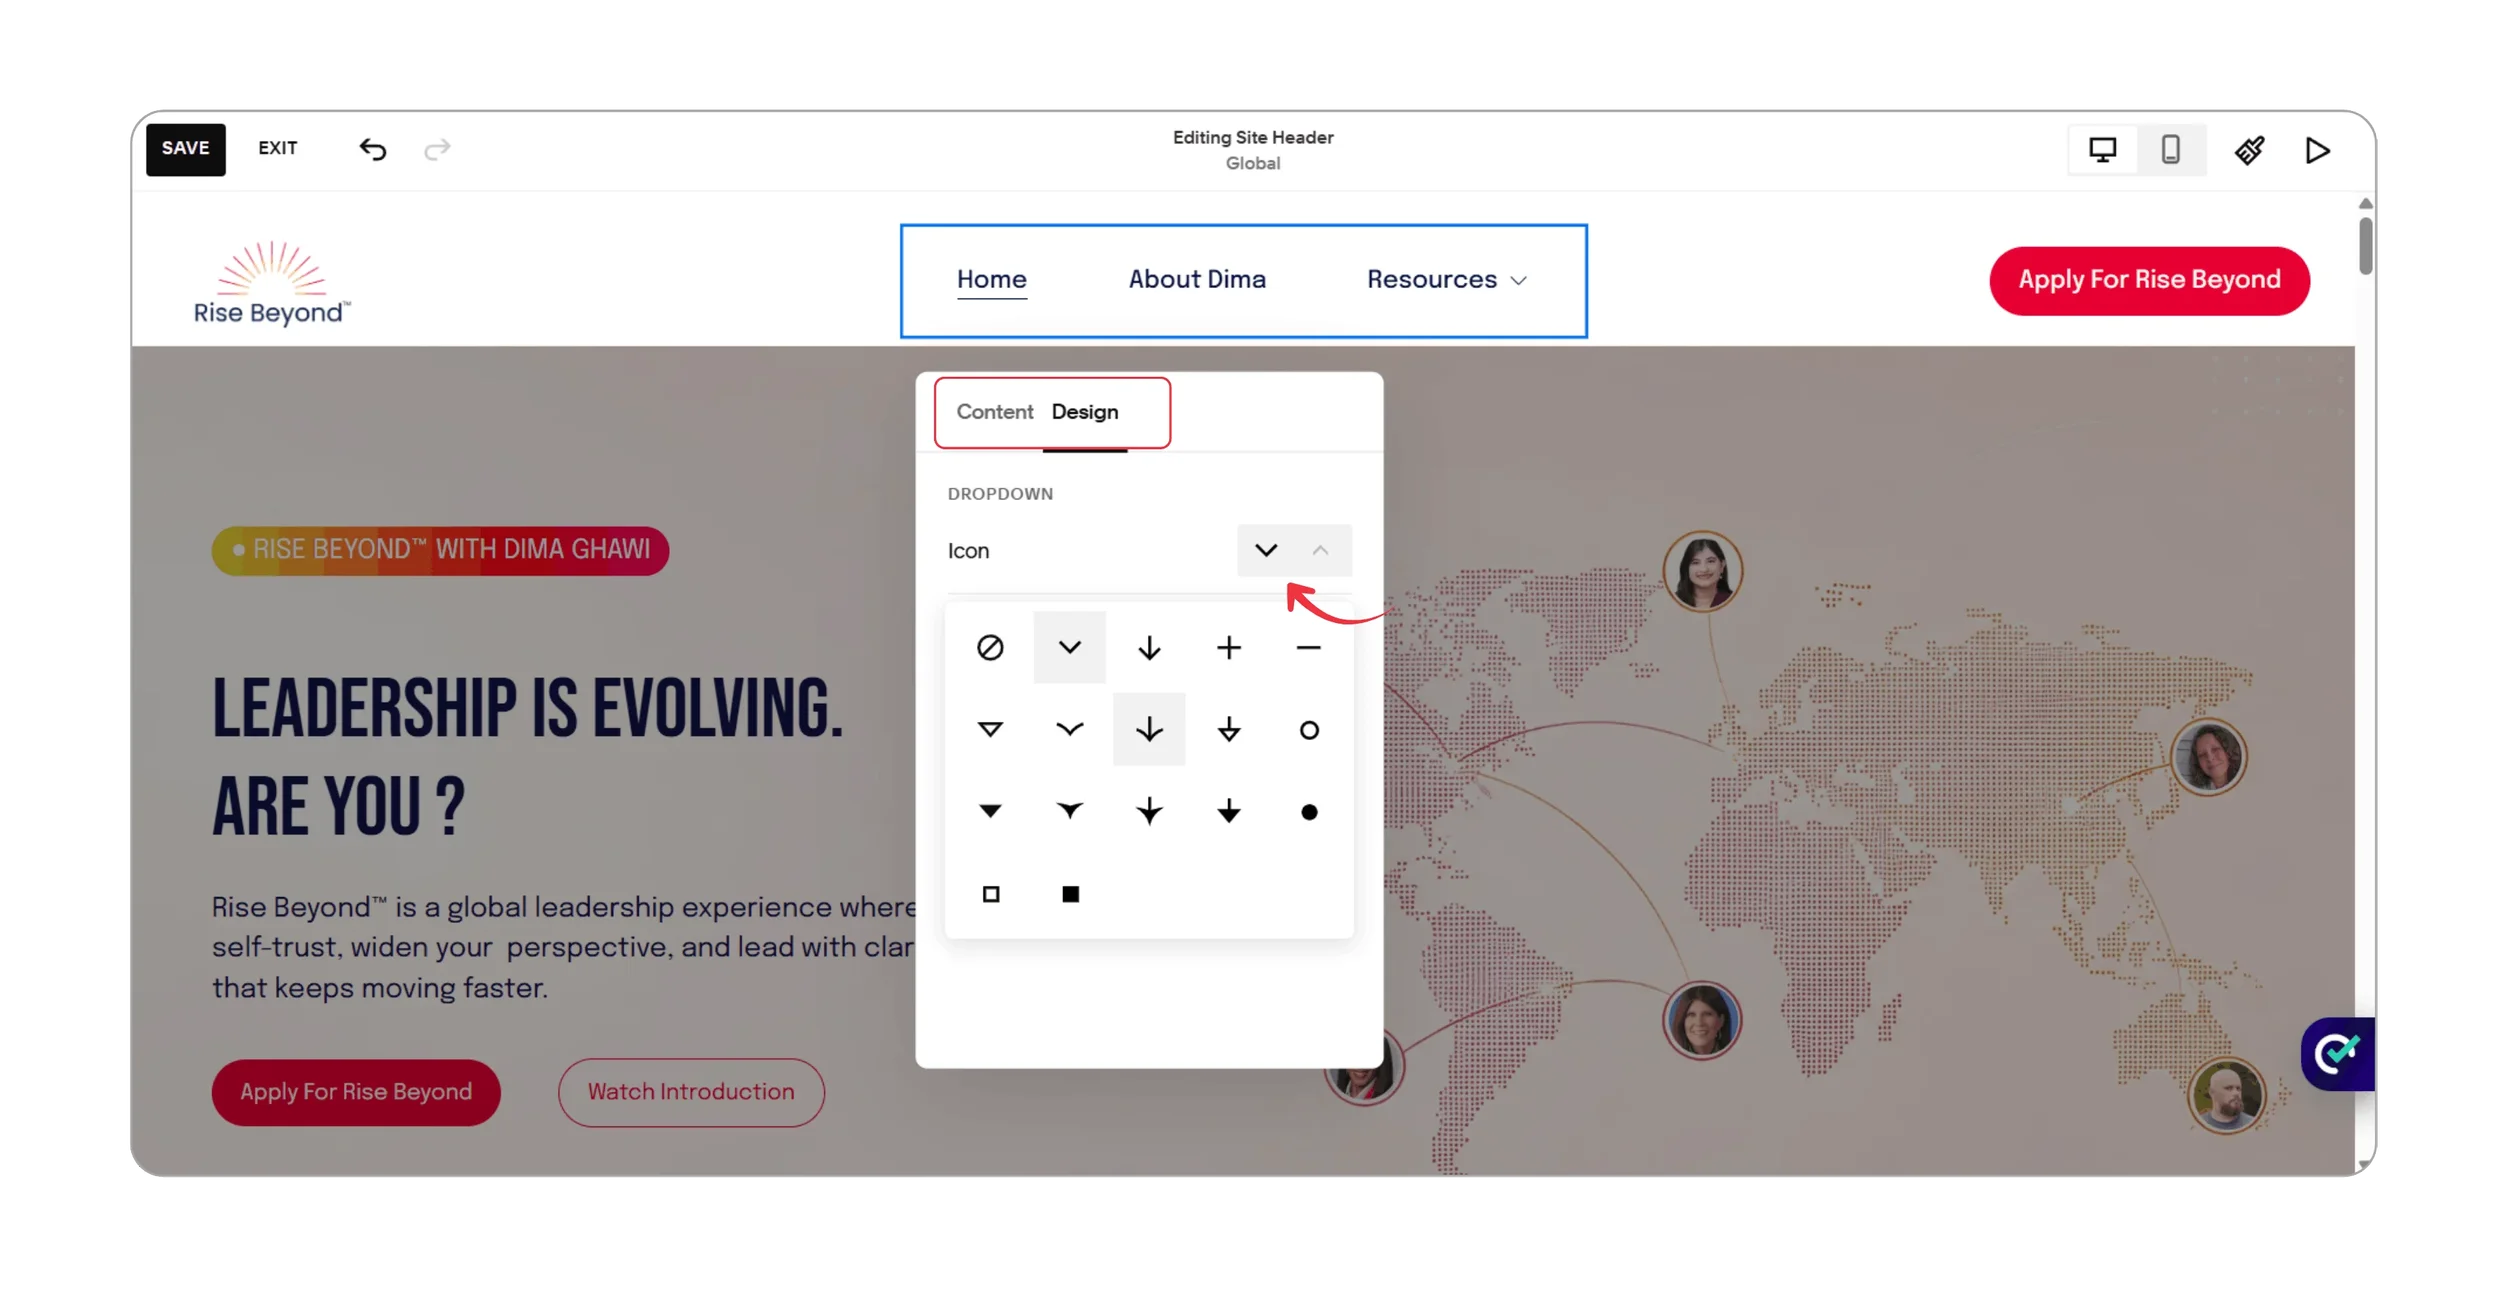Click the redo arrow icon
2500x1299 pixels.
coord(437,149)
